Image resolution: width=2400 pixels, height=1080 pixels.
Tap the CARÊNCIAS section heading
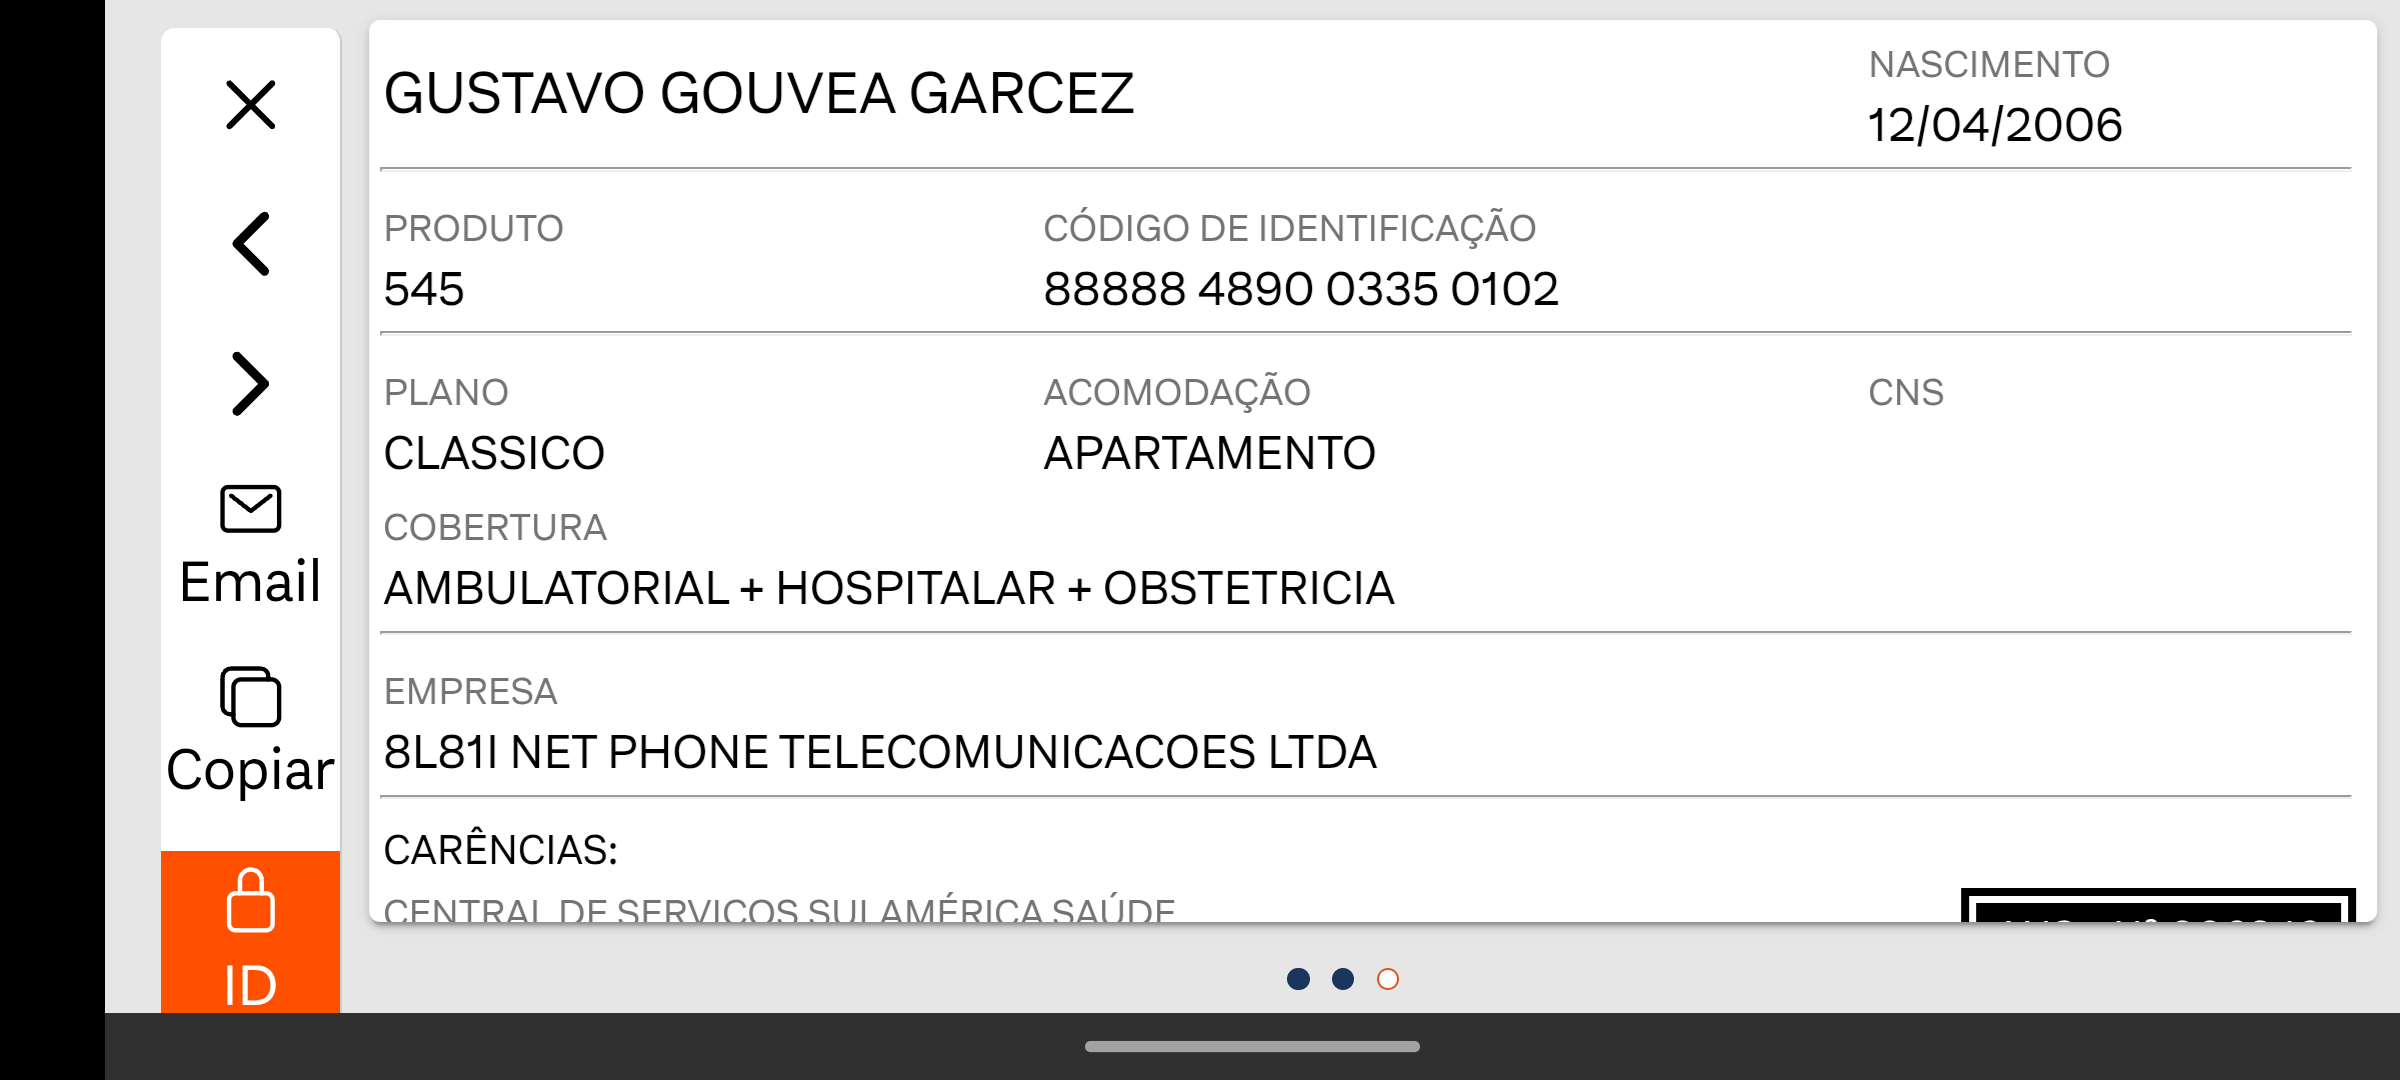[x=501, y=850]
